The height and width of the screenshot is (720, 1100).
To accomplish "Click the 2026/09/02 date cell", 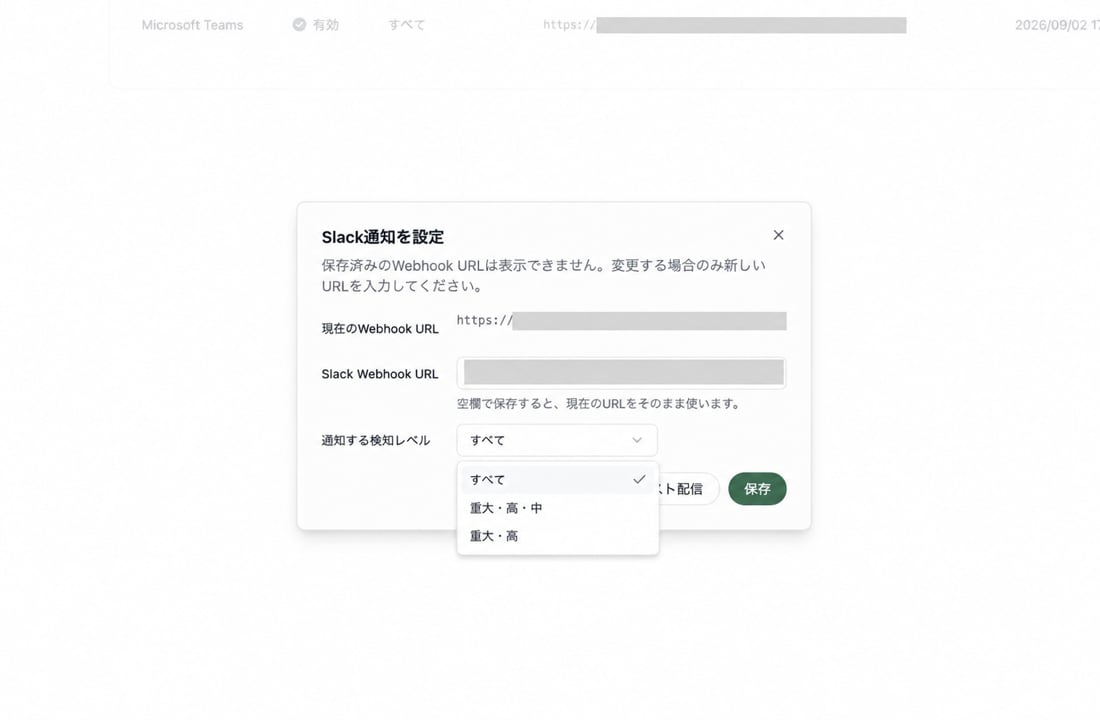I will click(x=1057, y=25).
